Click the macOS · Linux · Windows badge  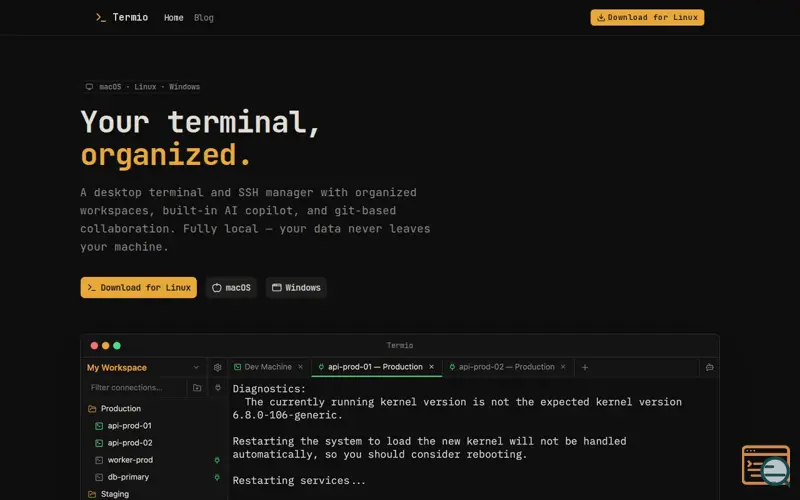(143, 87)
